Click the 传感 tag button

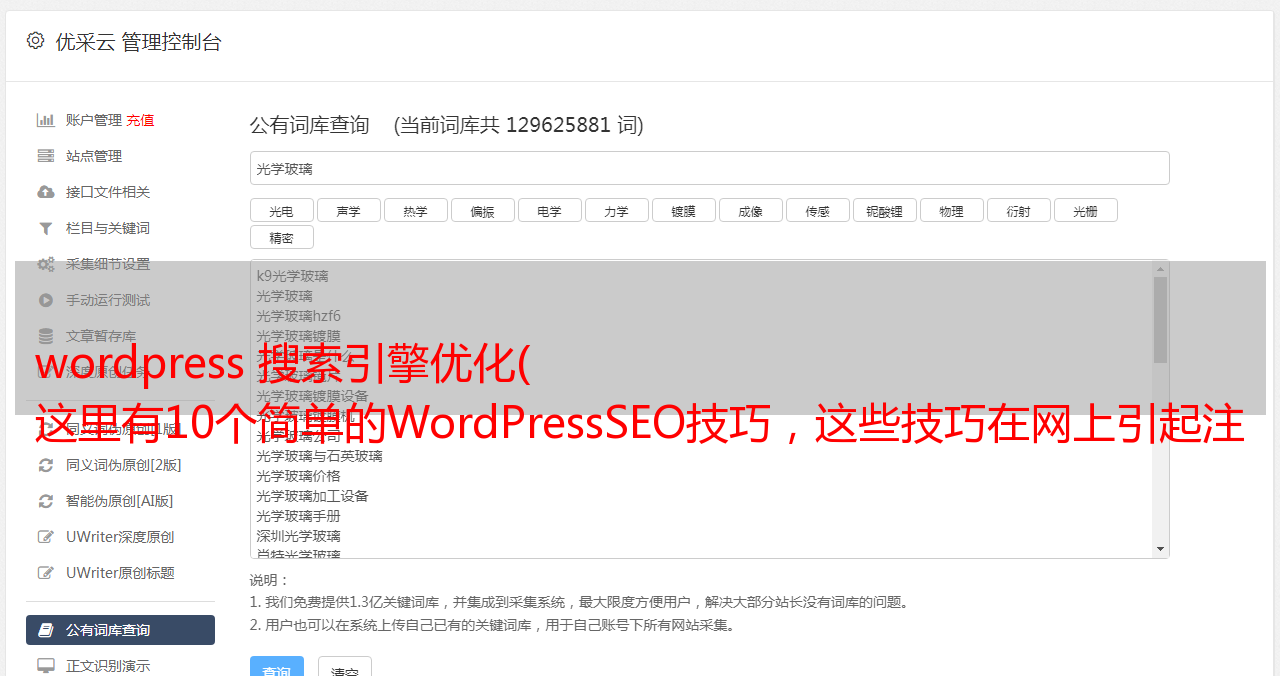[x=818, y=211]
